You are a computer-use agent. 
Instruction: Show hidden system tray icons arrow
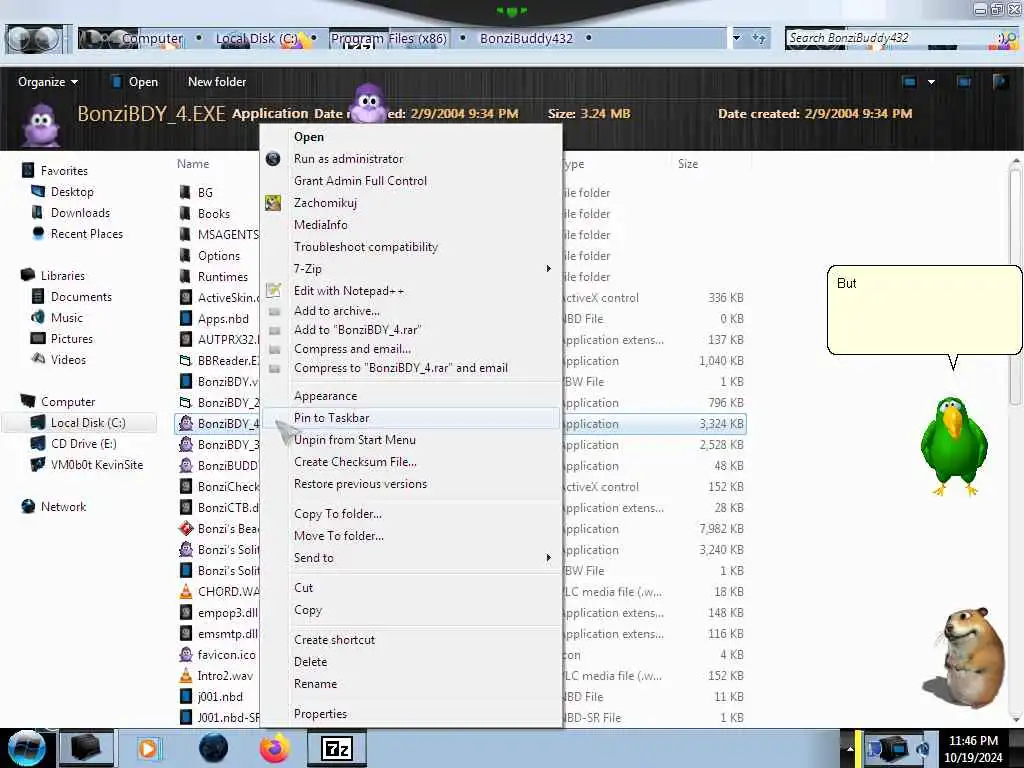pos(850,748)
